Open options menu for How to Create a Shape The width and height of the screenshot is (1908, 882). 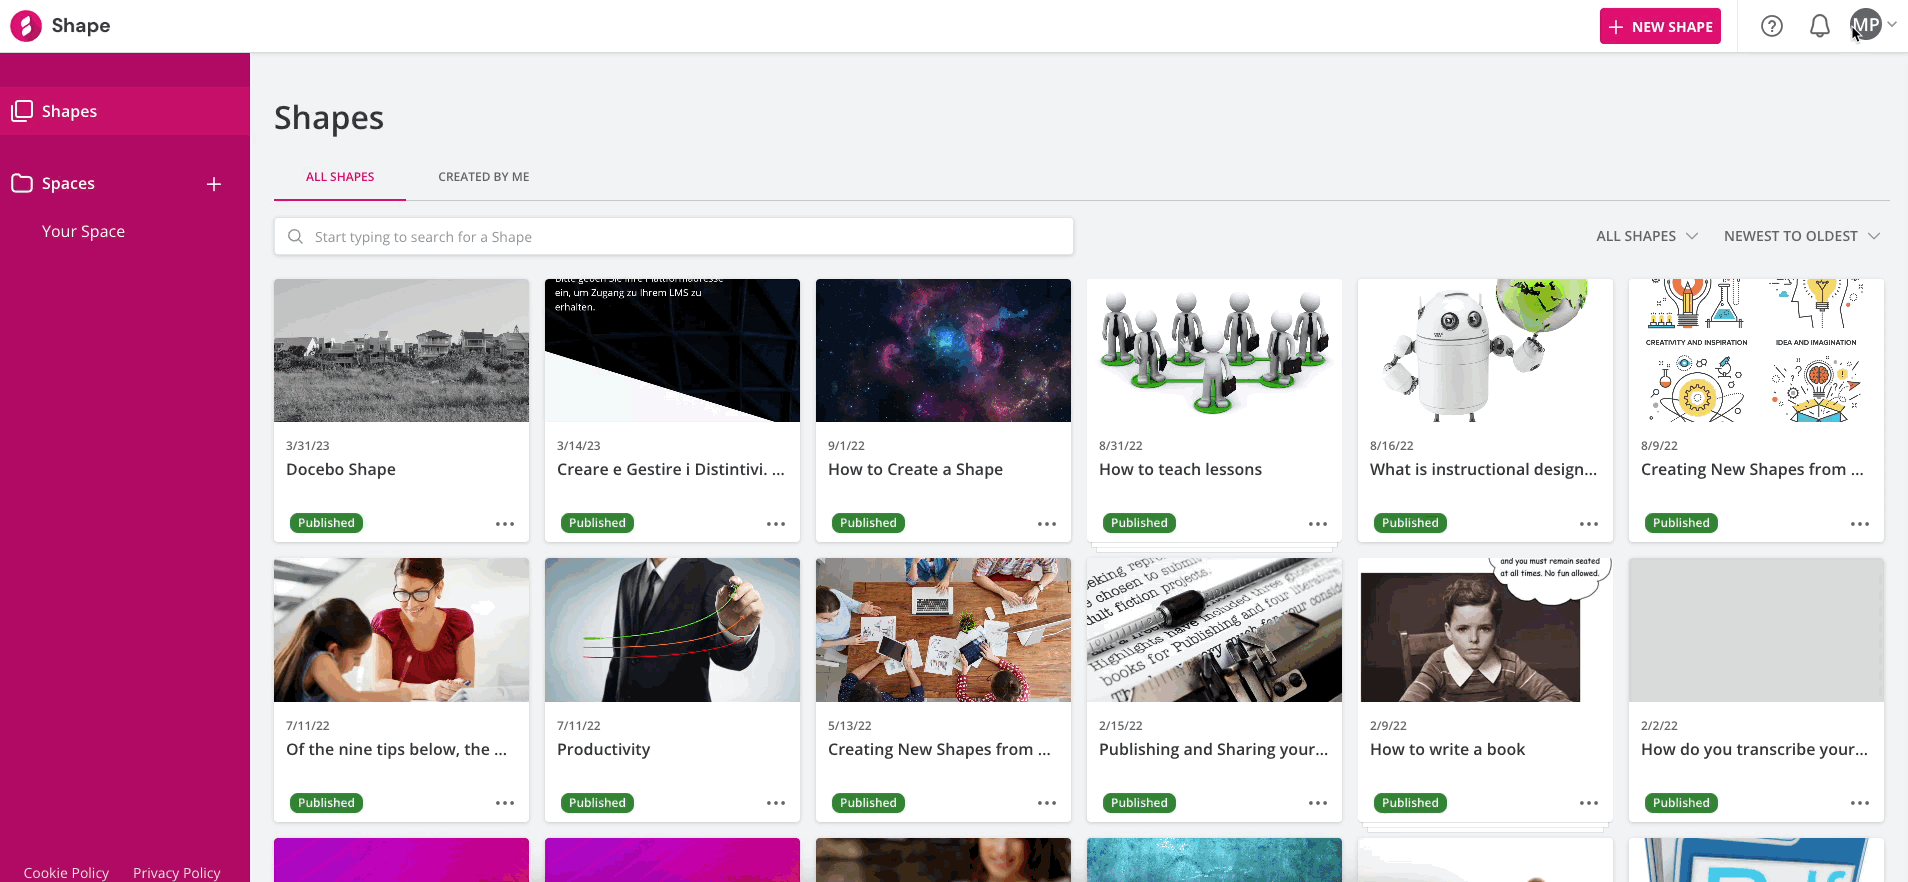coord(1047,524)
